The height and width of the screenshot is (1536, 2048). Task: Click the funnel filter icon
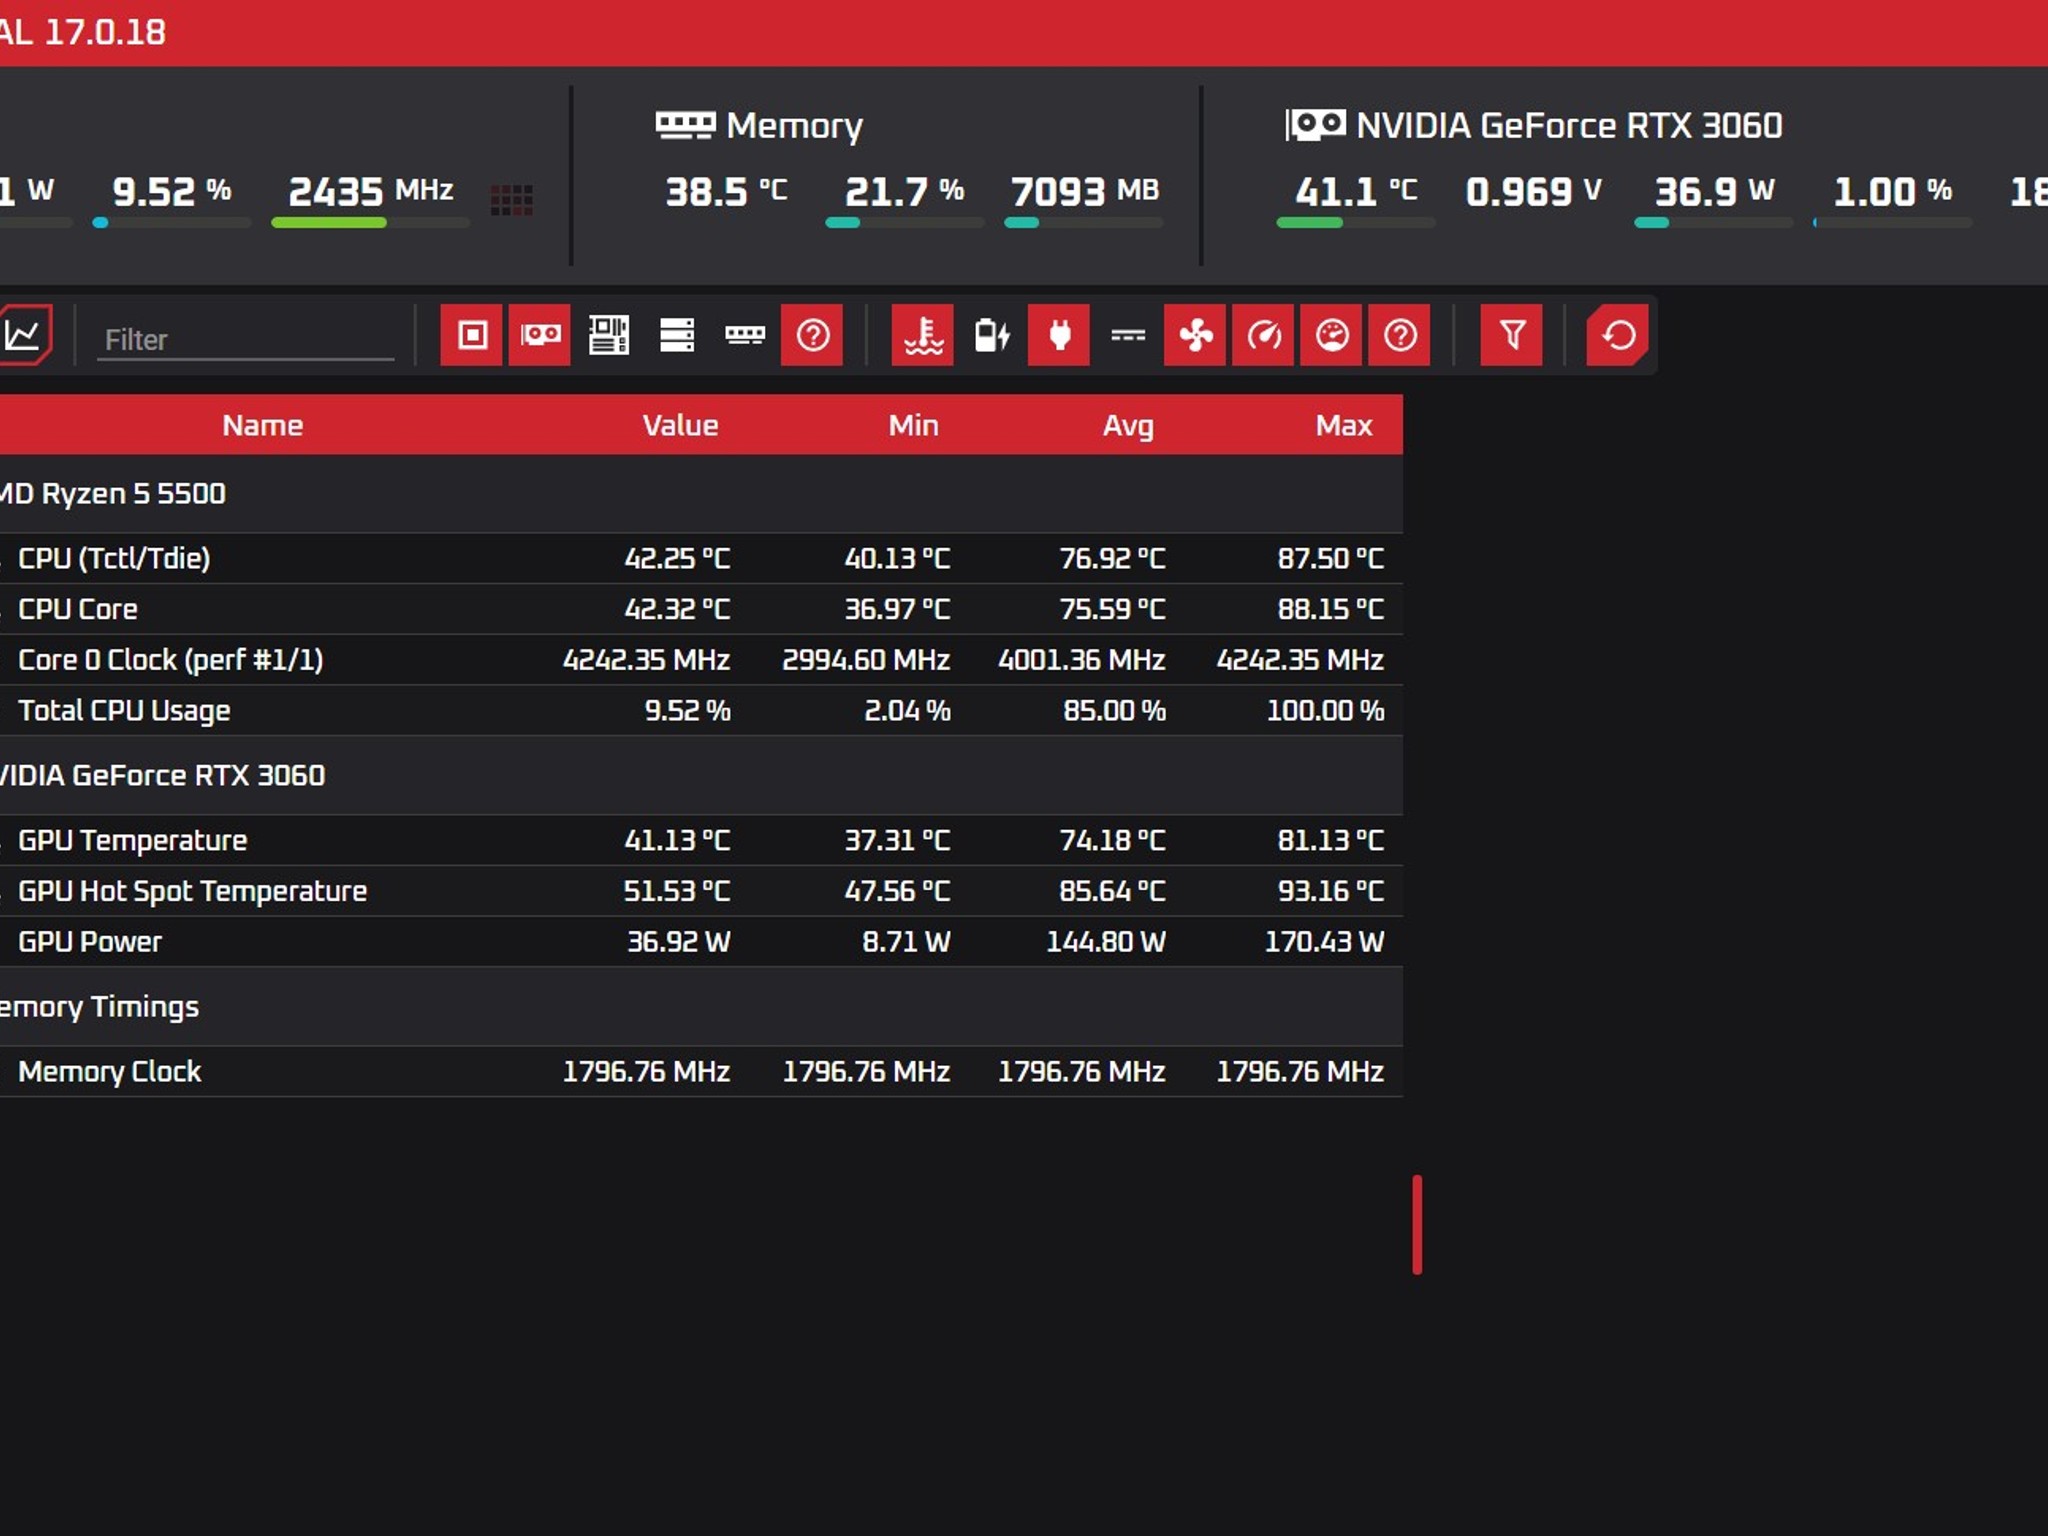(1512, 335)
